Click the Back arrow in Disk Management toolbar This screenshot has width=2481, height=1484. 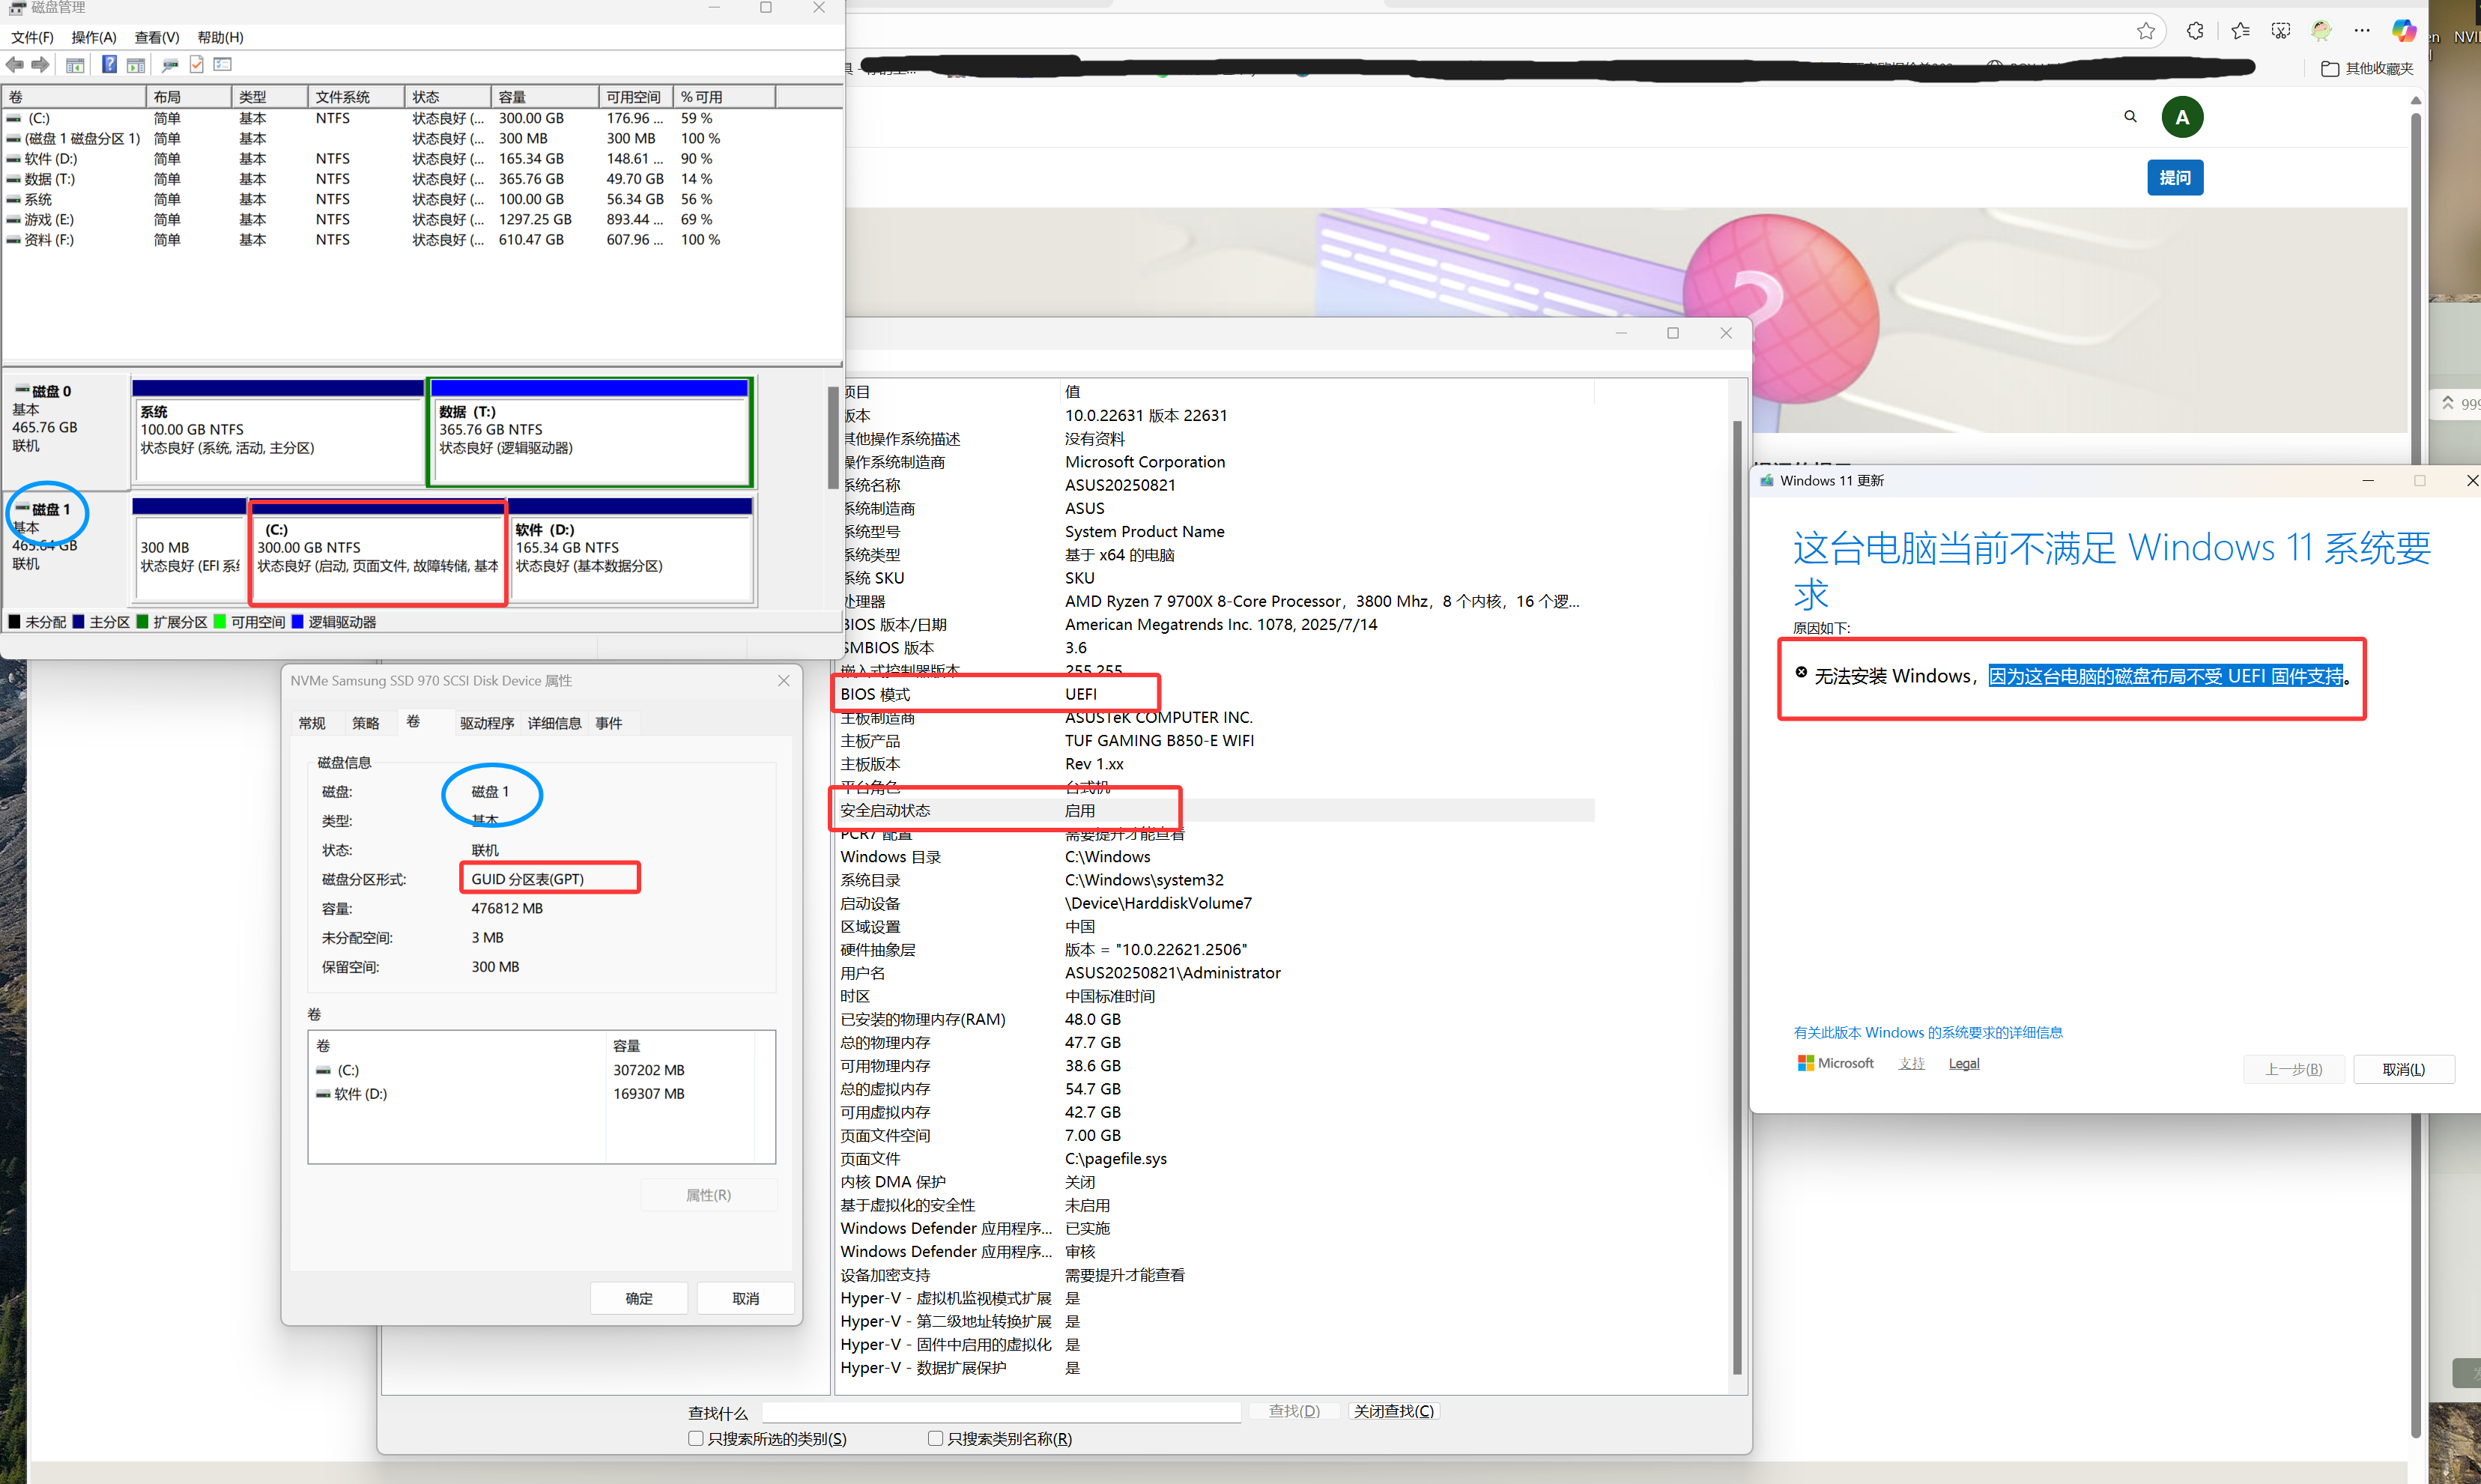tap(15, 65)
